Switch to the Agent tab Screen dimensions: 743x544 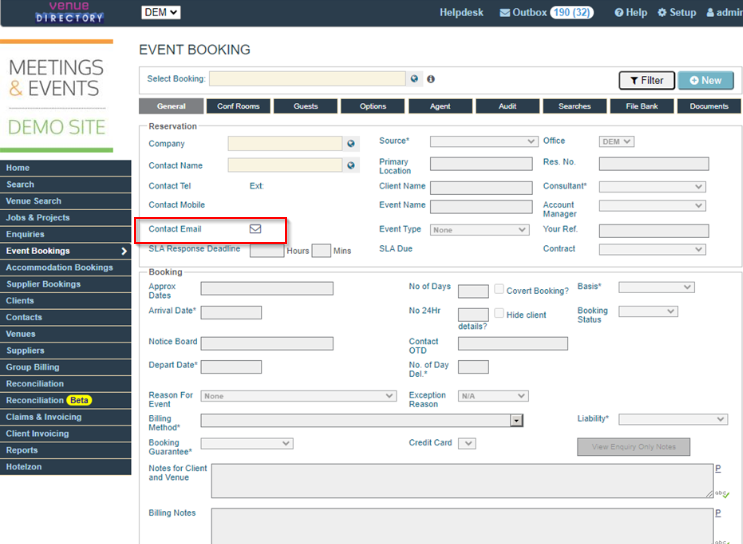point(440,106)
